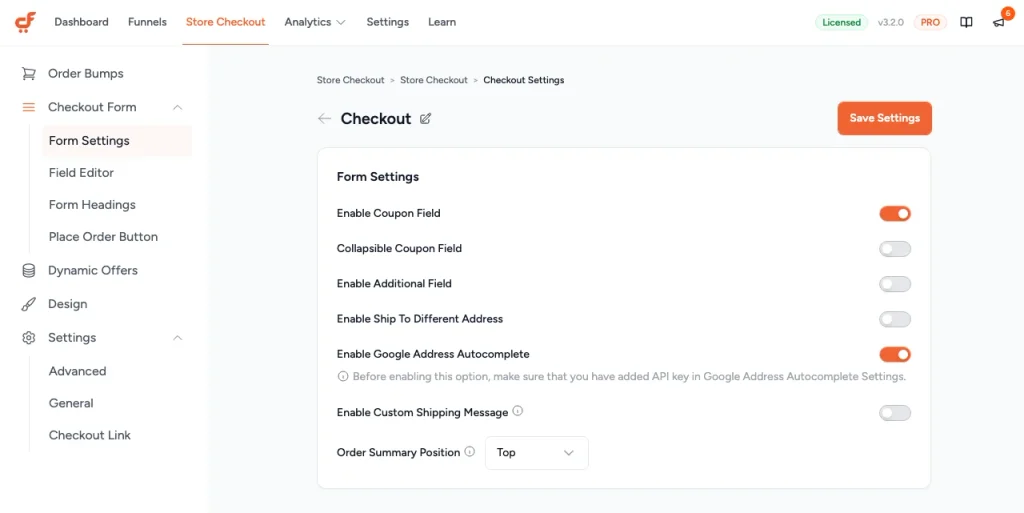The width and height of the screenshot is (1024, 513).
Task: Go to the Funnels tab
Action: click(148, 22)
